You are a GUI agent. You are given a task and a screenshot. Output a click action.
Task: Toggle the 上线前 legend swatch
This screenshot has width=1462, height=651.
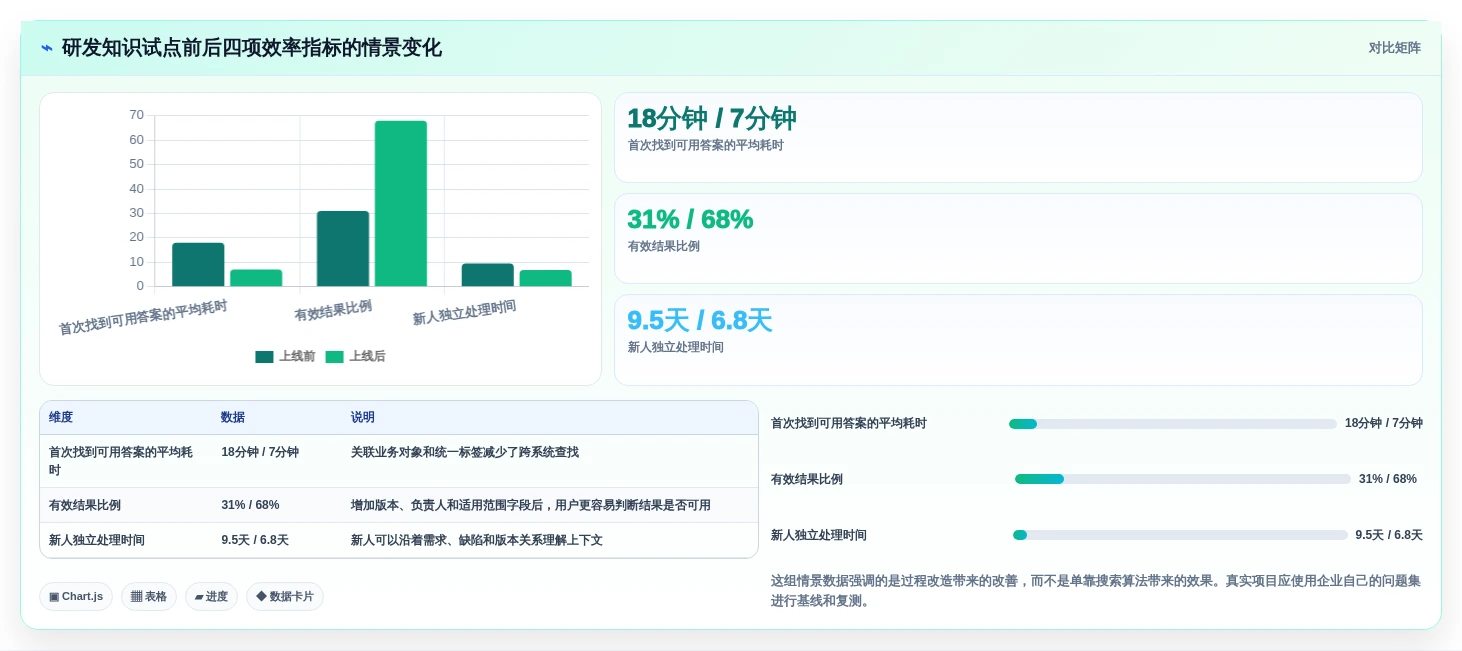264,357
